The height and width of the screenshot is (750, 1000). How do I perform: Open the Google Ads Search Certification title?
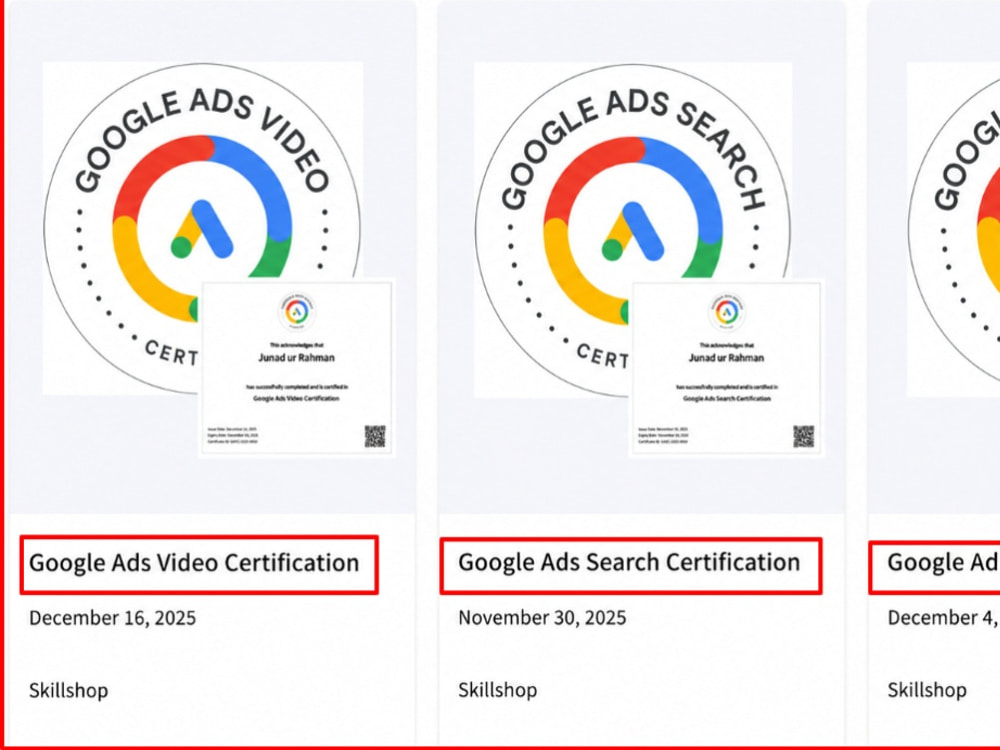click(629, 562)
